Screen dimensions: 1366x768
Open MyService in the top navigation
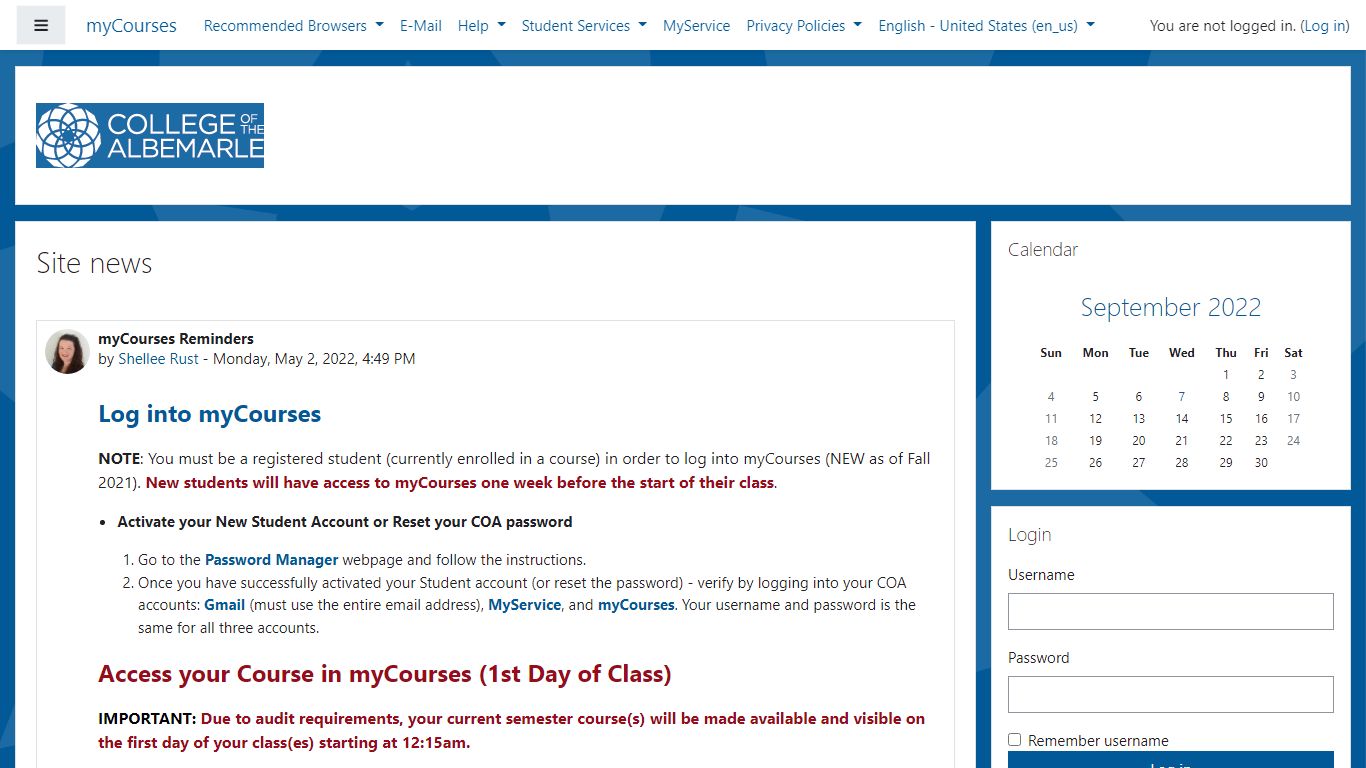click(x=697, y=25)
